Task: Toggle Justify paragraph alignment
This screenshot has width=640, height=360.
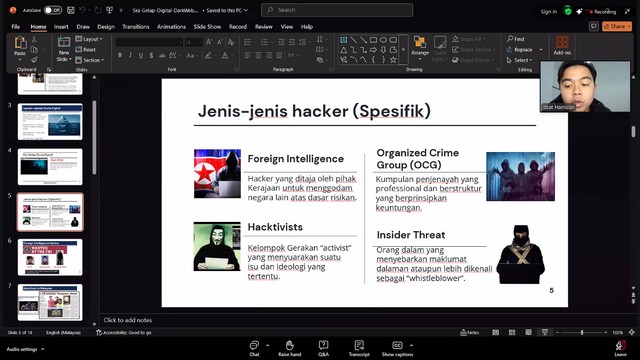Action: [x=280, y=55]
